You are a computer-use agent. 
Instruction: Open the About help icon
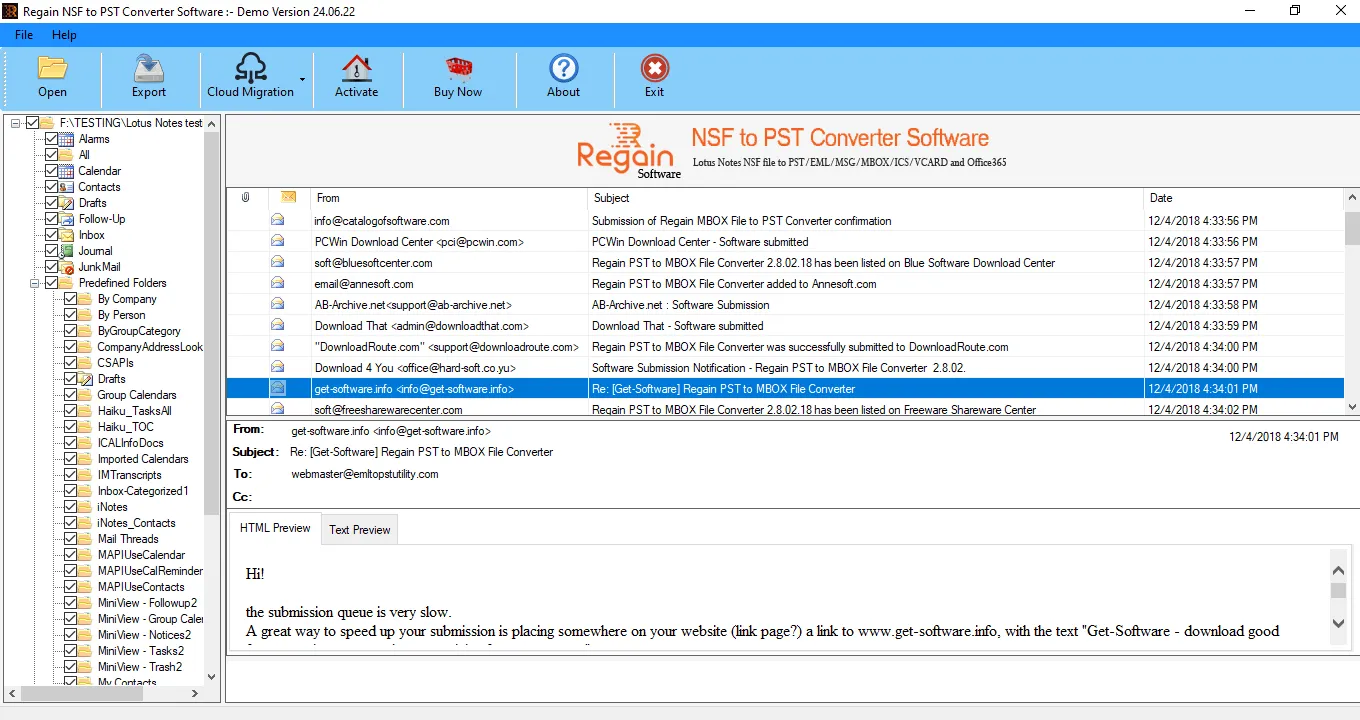coord(564,68)
